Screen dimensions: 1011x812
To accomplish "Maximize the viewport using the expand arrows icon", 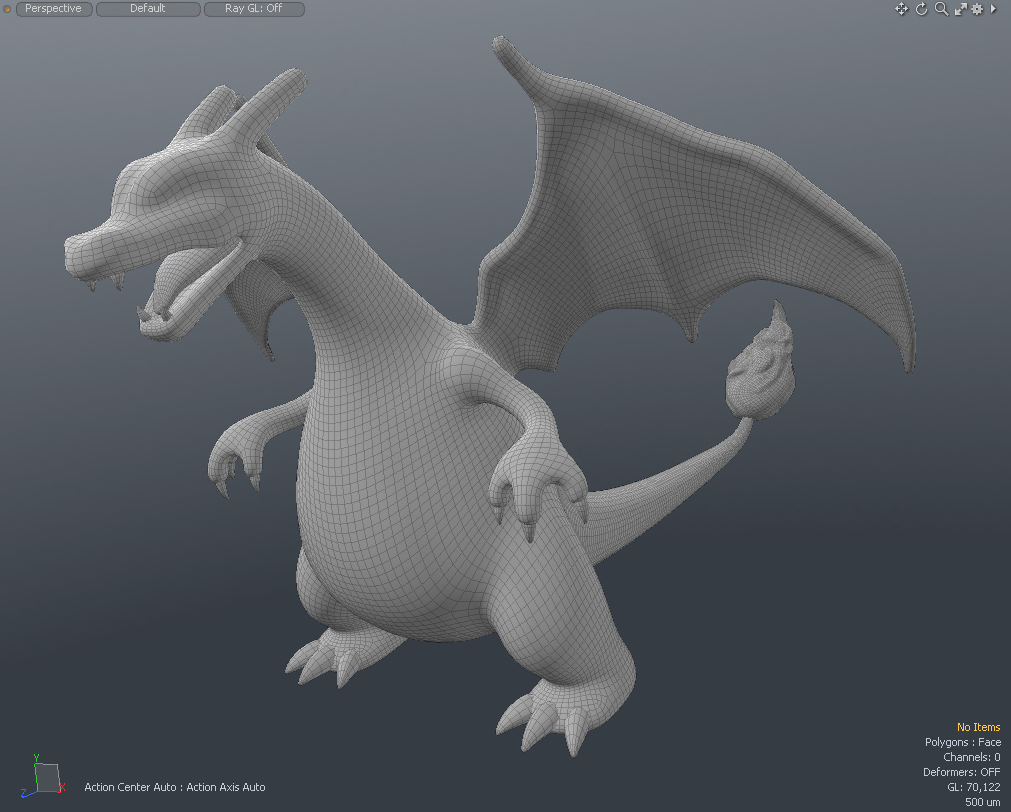I will click(x=960, y=8).
